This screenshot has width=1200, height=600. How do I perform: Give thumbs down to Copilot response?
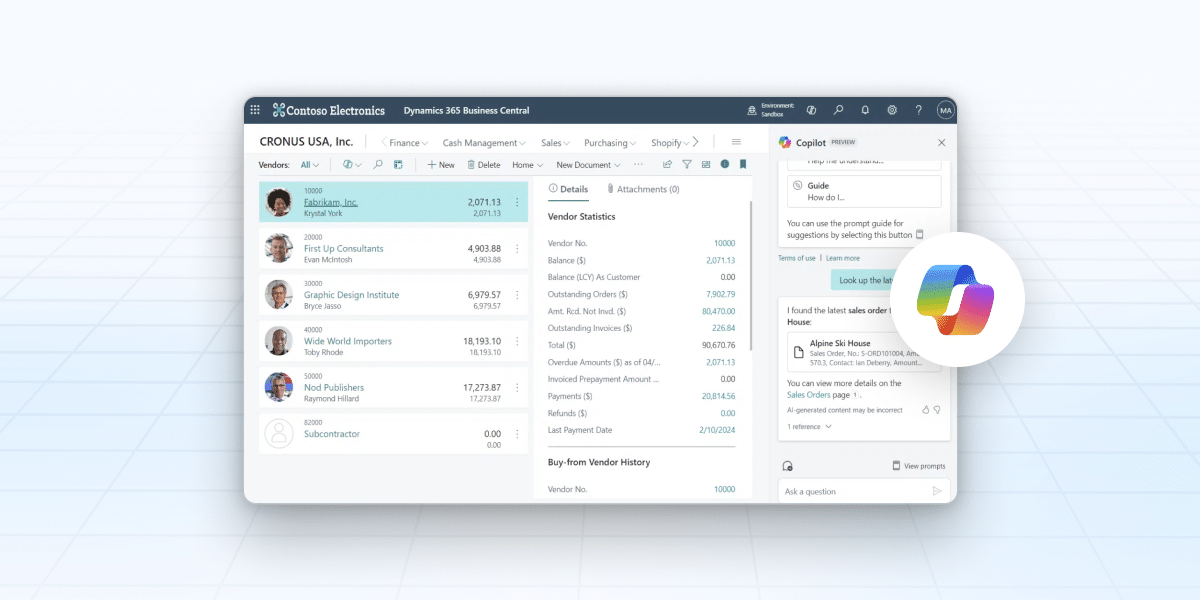(x=937, y=410)
